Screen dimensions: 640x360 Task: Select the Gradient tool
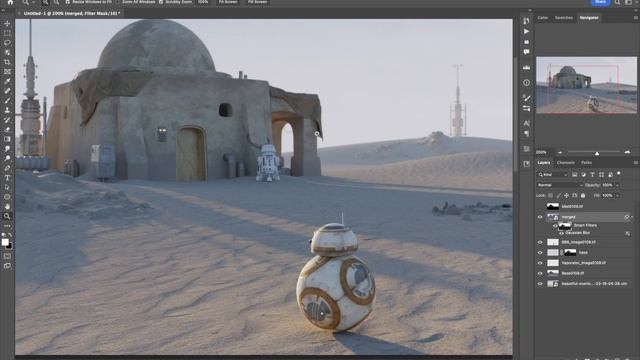7,139
